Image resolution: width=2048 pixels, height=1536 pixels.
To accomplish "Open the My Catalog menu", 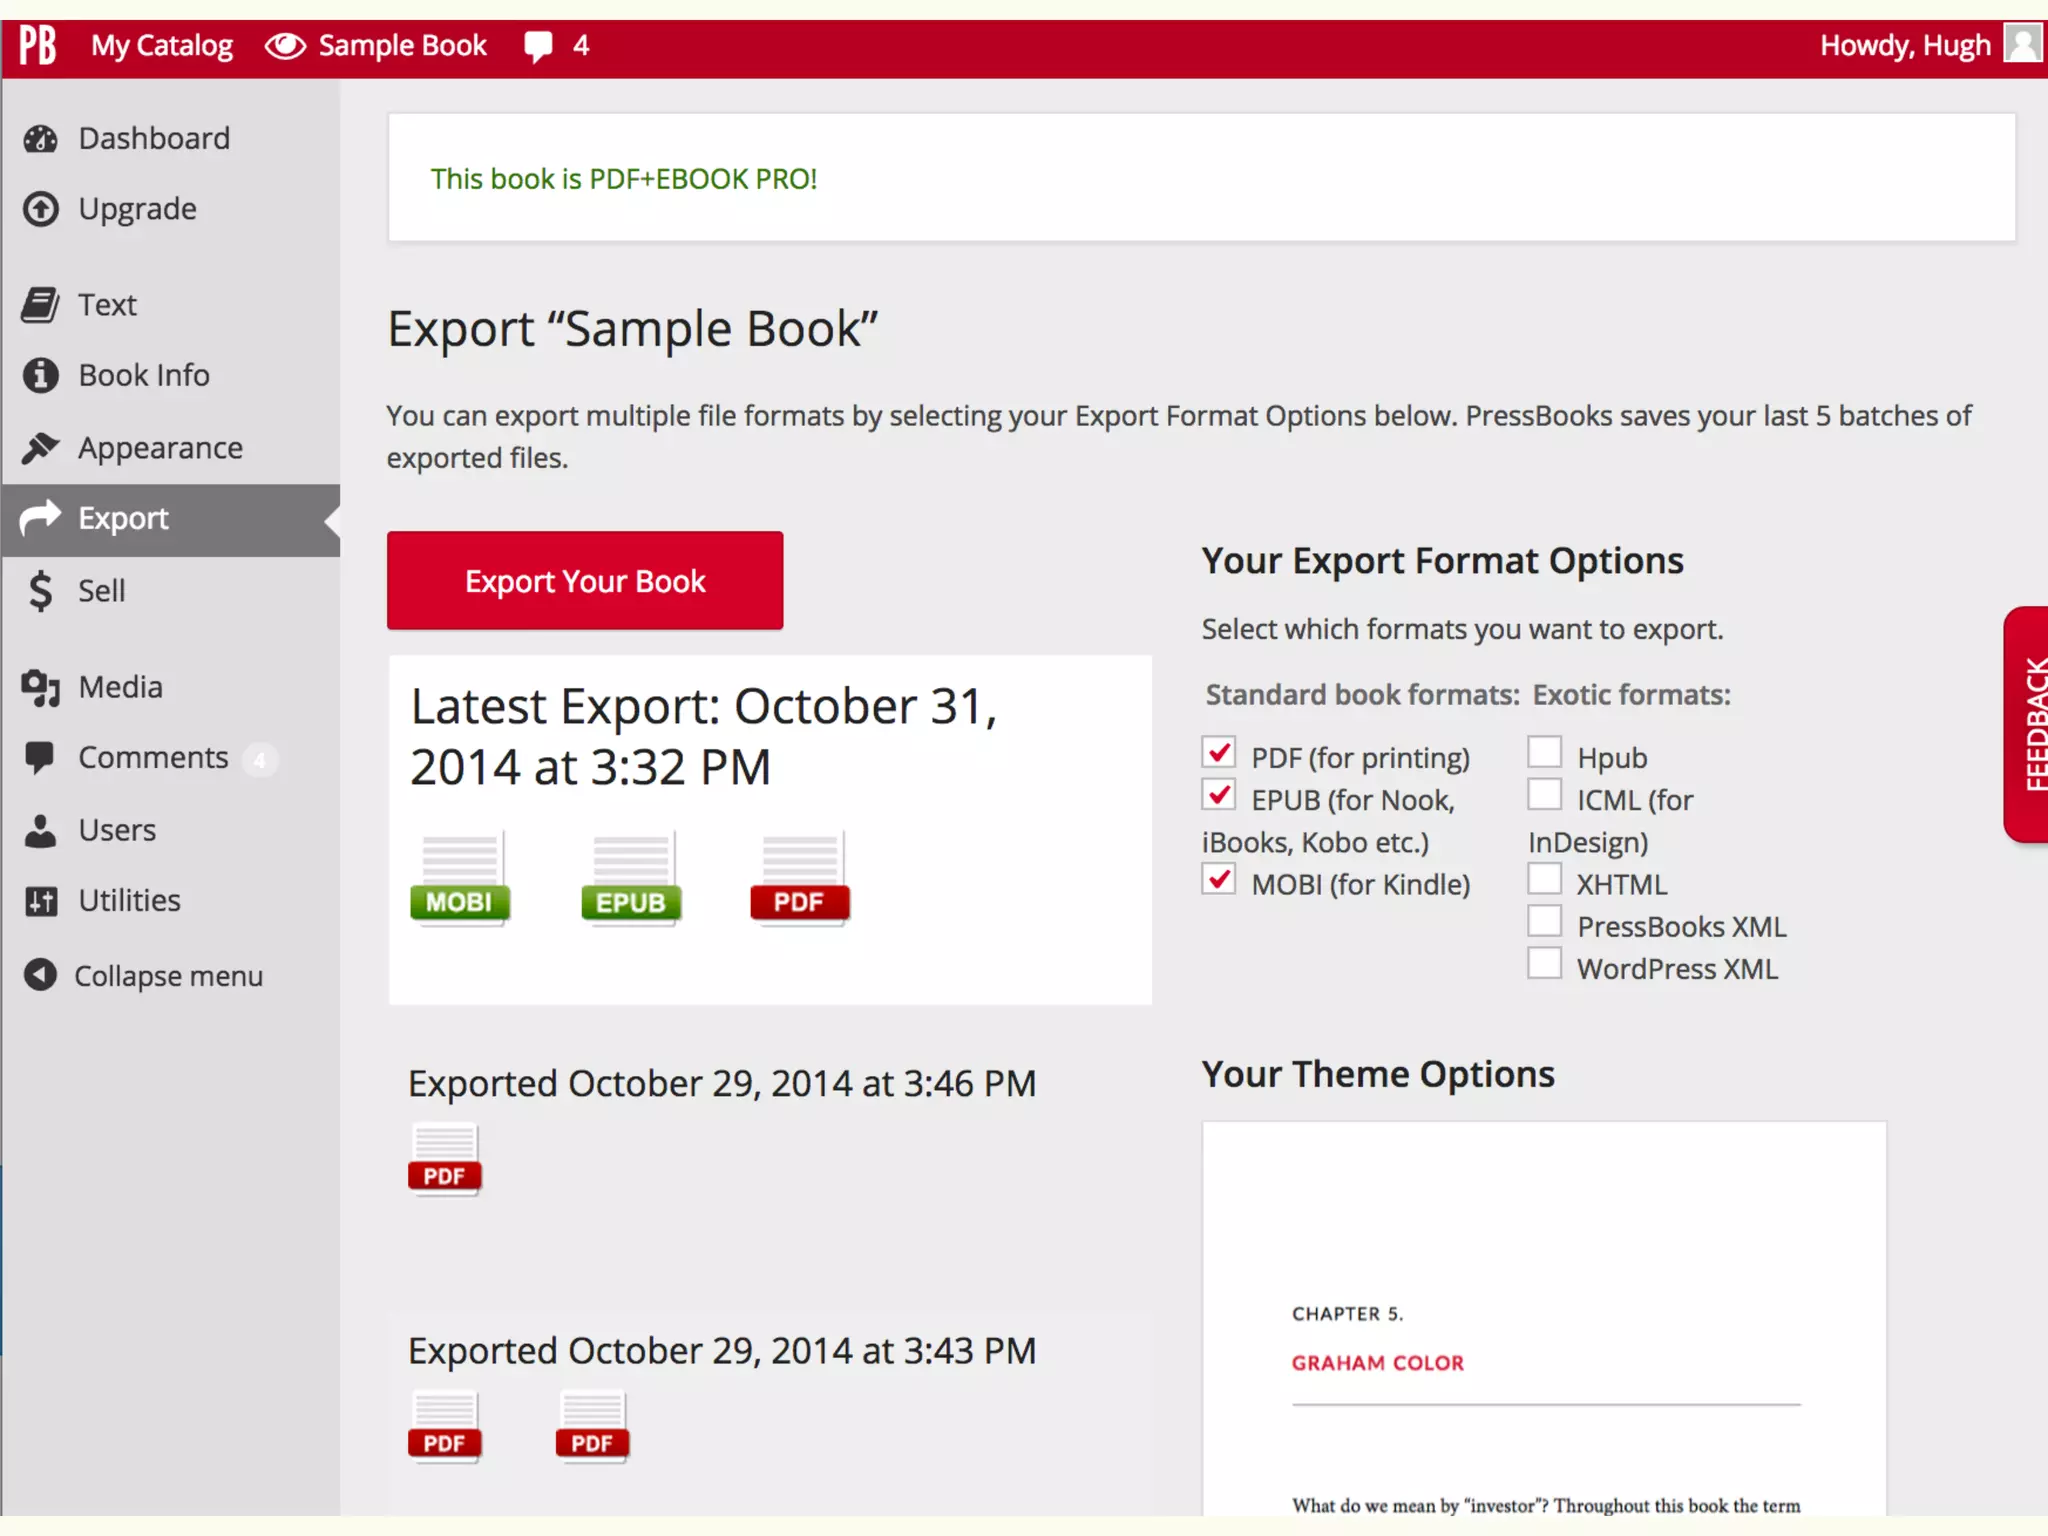I will tap(162, 46).
